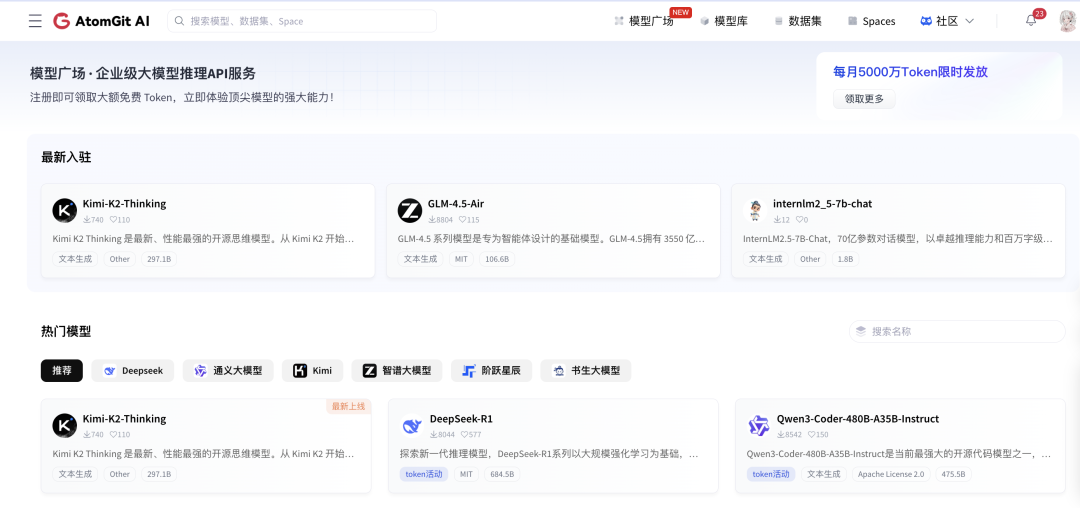1080x508 pixels.
Task: Open internlm2_5-7b-chat model title
Action: (x=822, y=204)
